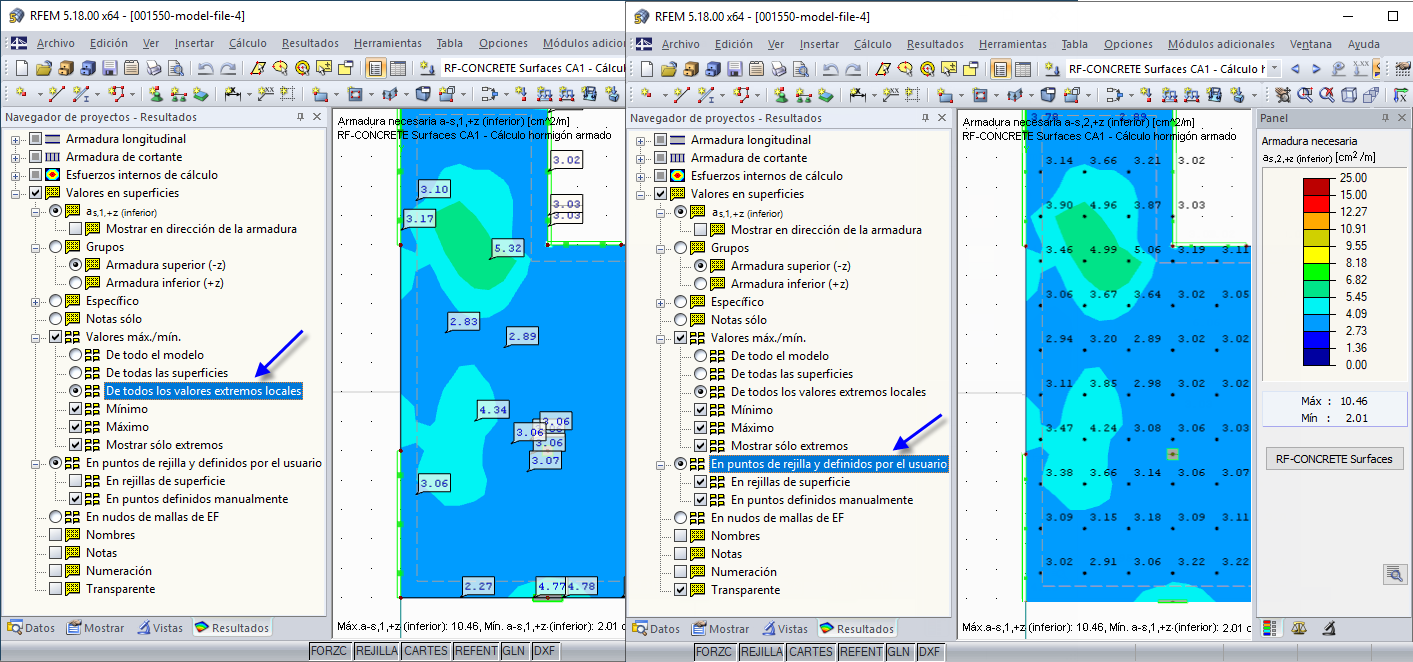The image size is (1413, 662).
Task: Click balance scale icon at Panel bottom
Action: tap(1299, 628)
